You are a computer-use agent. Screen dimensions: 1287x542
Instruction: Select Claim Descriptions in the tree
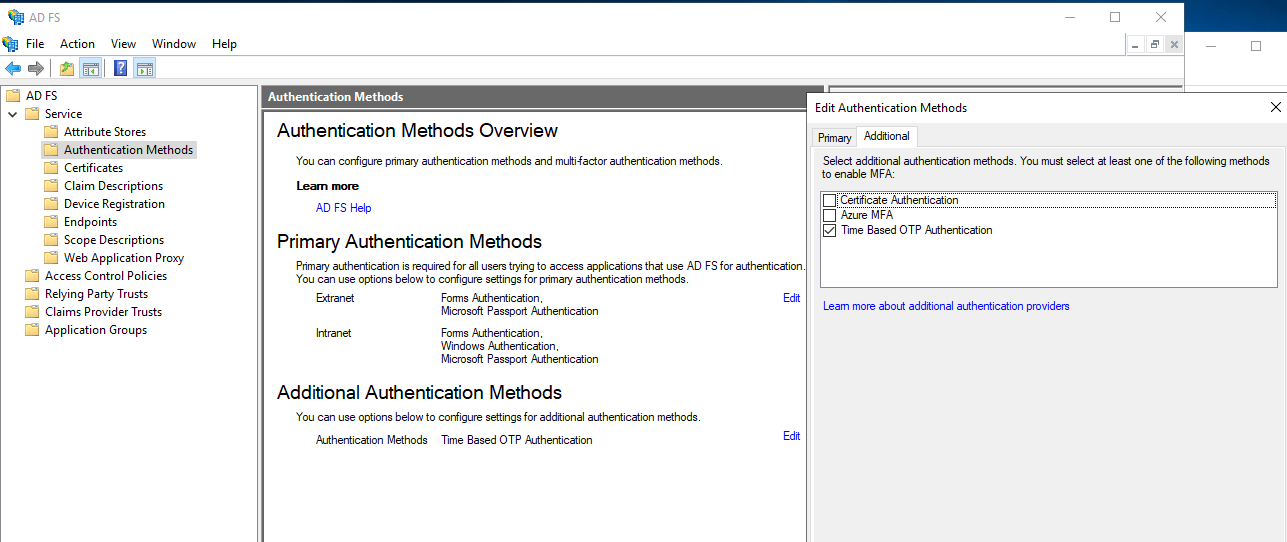[113, 186]
